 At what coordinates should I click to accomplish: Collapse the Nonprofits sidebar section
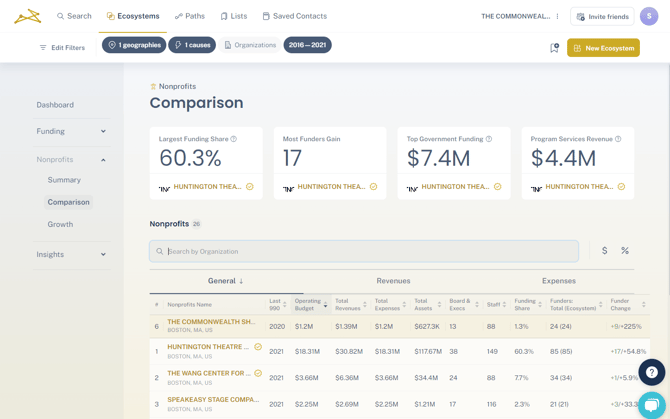pos(103,160)
